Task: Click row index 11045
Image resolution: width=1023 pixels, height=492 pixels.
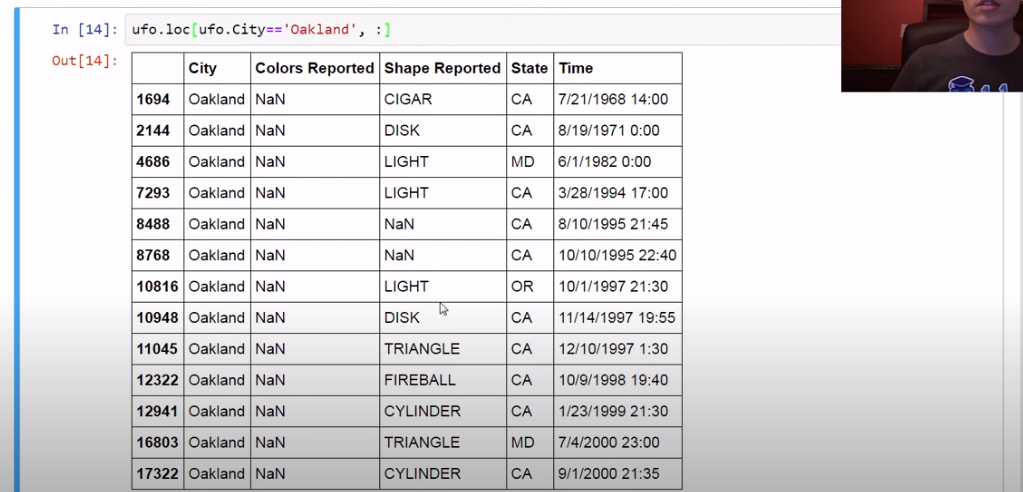Action: pyautogui.click(x=157, y=349)
